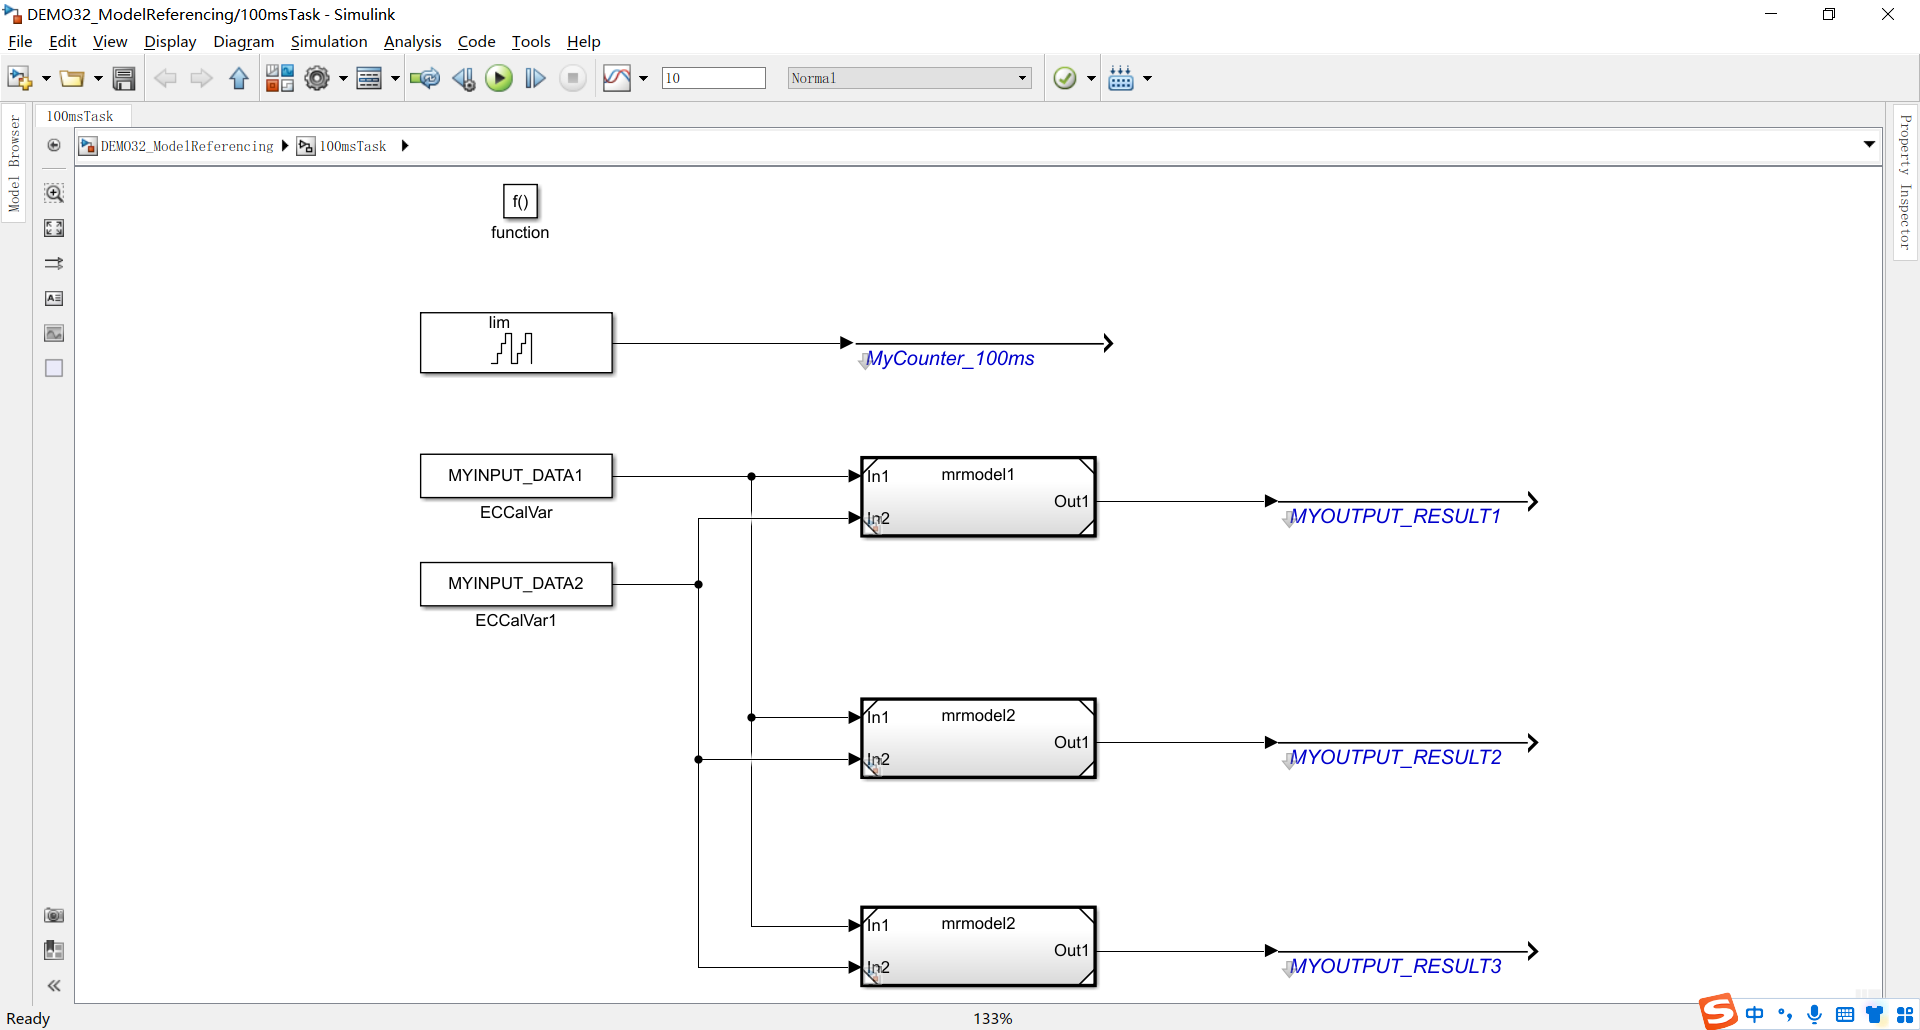Open the Simulation menu
This screenshot has width=1920, height=1030.
pyautogui.click(x=329, y=41)
